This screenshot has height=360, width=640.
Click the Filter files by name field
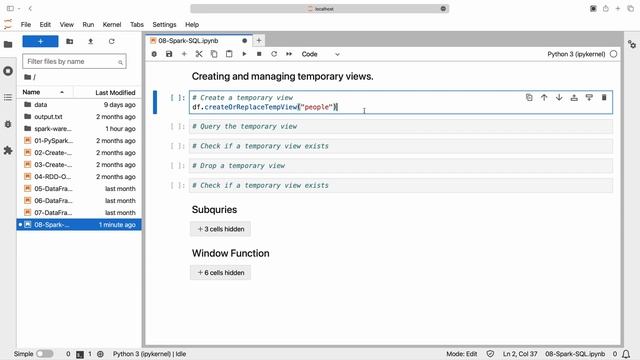pos(74,62)
